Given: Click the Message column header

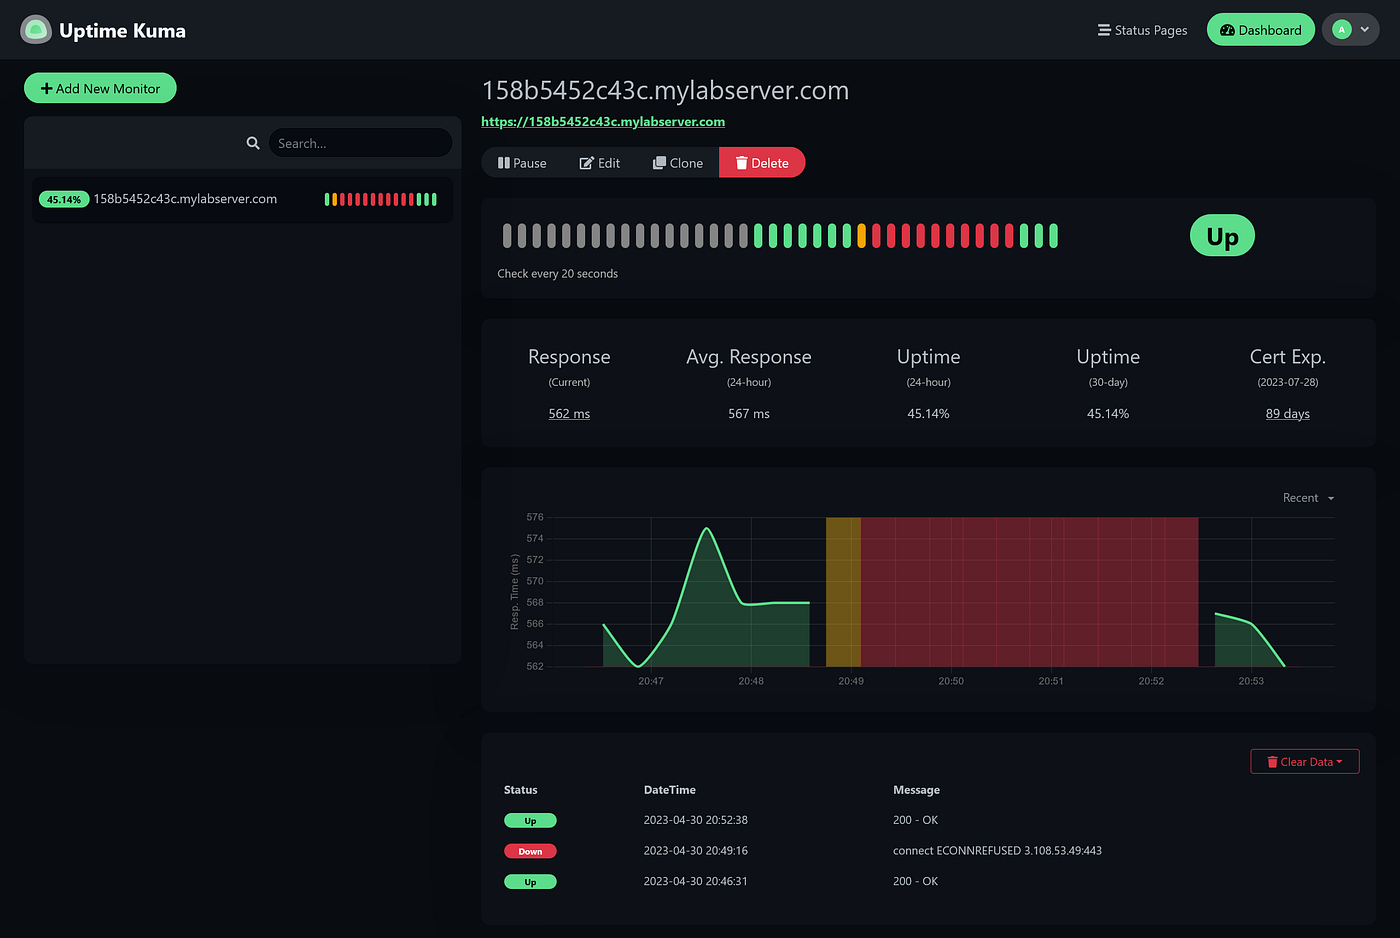Looking at the screenshot, I should coord(916,790).
